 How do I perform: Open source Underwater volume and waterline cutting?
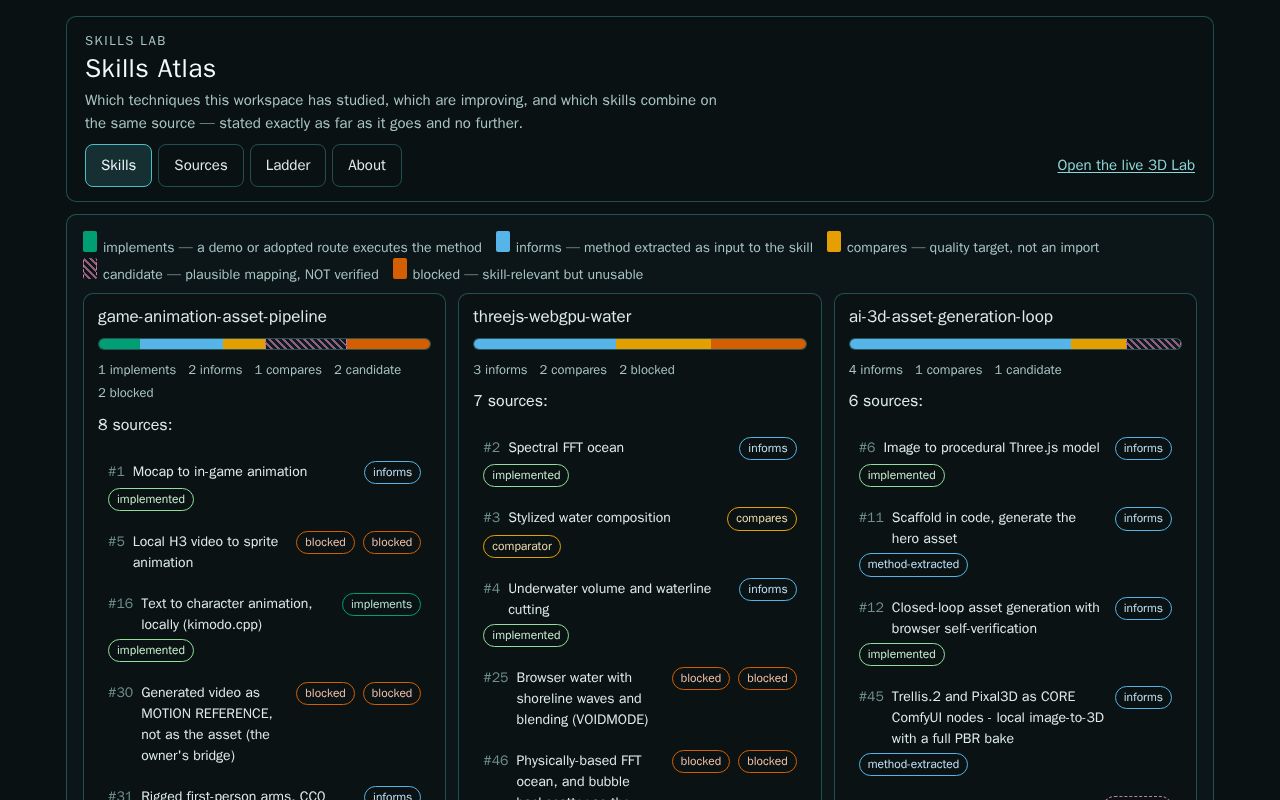tap(610, 599)
